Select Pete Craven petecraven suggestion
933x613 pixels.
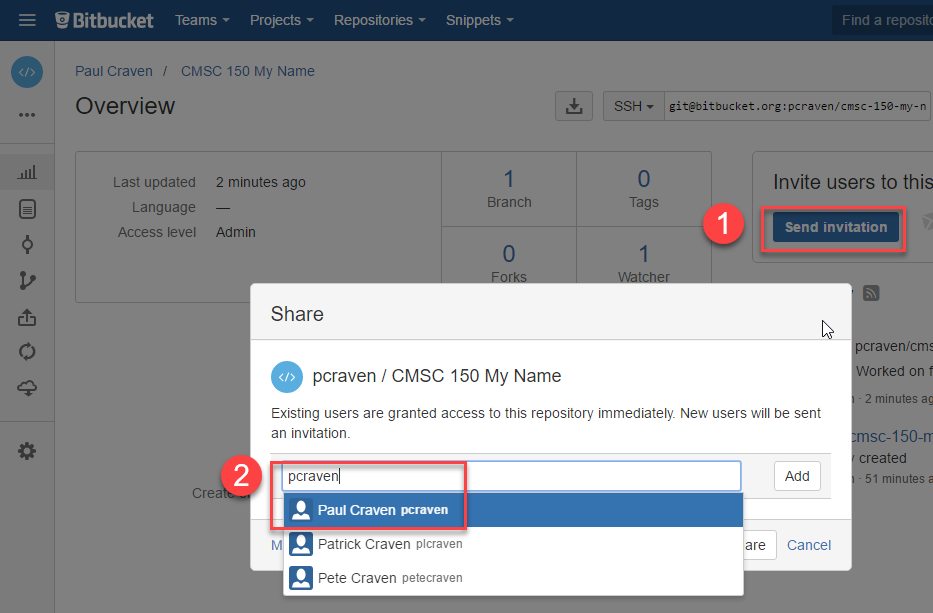tap(514, 578)
